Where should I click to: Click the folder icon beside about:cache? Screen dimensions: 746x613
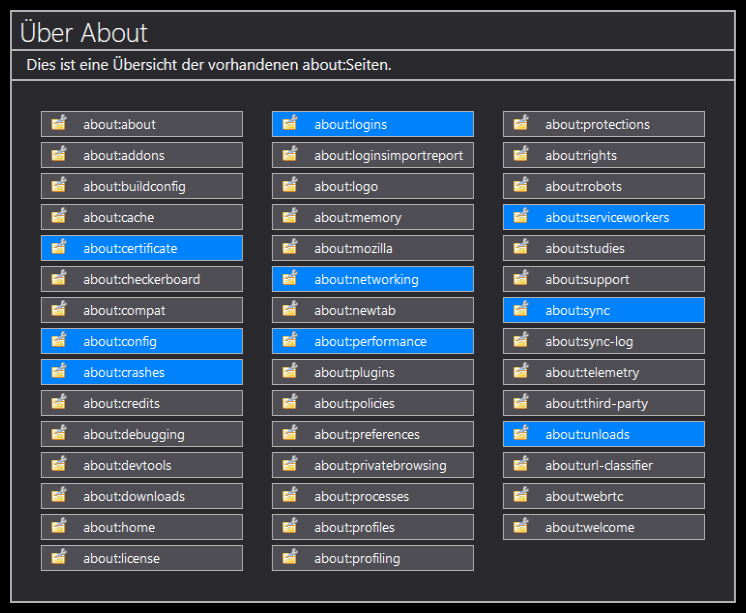[59, 216]
